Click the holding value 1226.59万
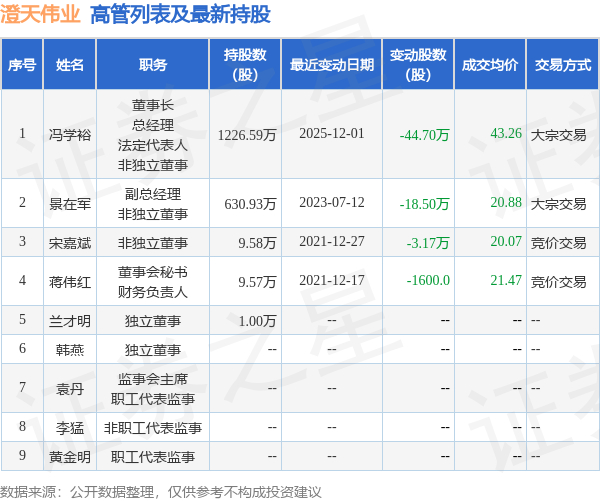Image resolution: width=600 pixels, height=501 pixels. point(247,135)
